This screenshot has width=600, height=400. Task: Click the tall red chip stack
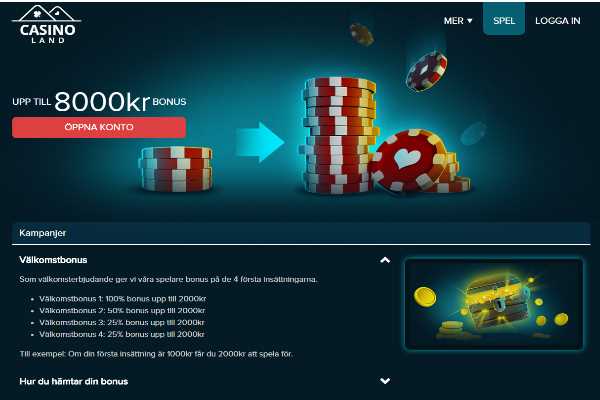339,135
